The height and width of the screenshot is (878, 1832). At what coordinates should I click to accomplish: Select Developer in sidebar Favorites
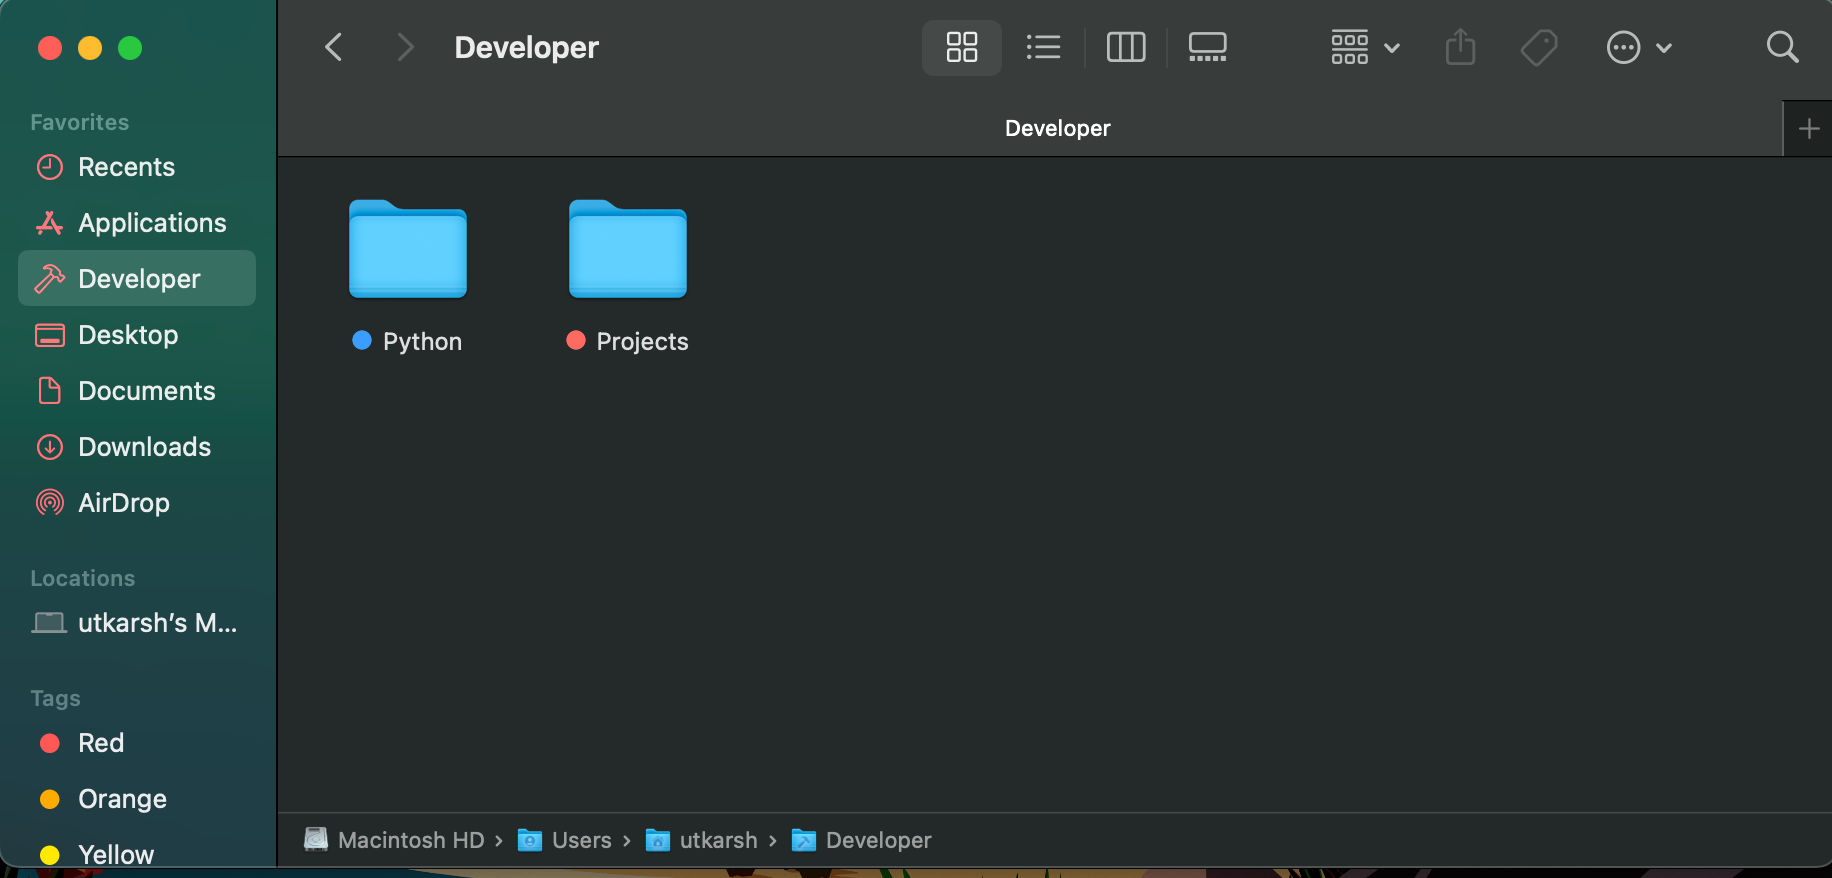[x=137, y=279]
